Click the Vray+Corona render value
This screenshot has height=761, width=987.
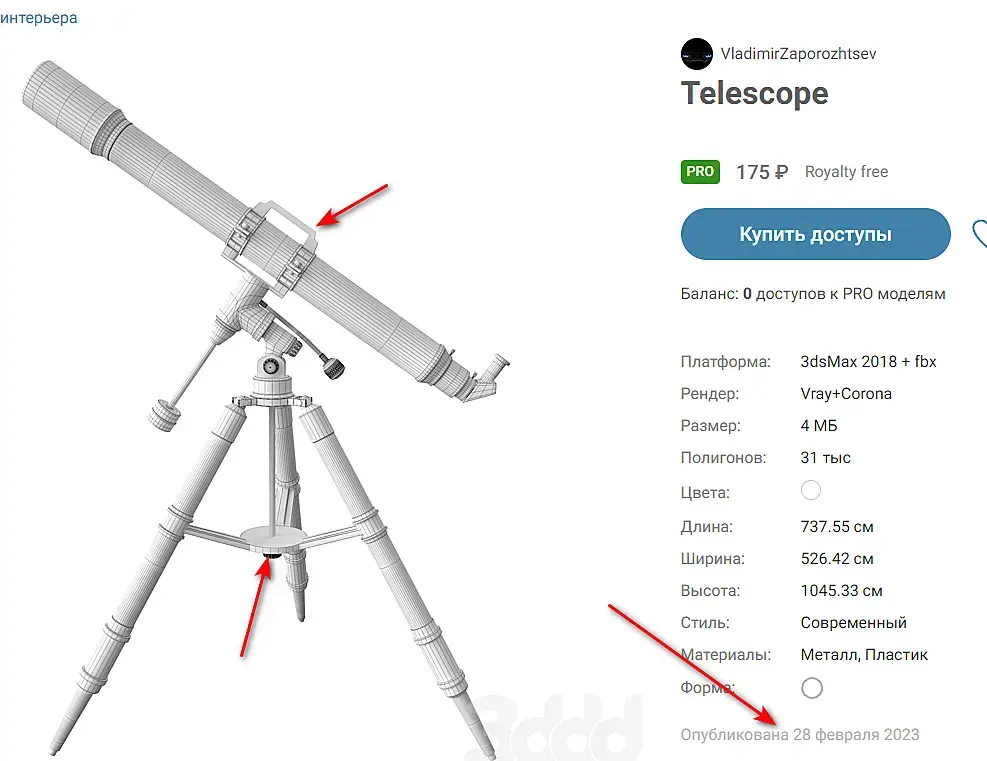point(846,394)
